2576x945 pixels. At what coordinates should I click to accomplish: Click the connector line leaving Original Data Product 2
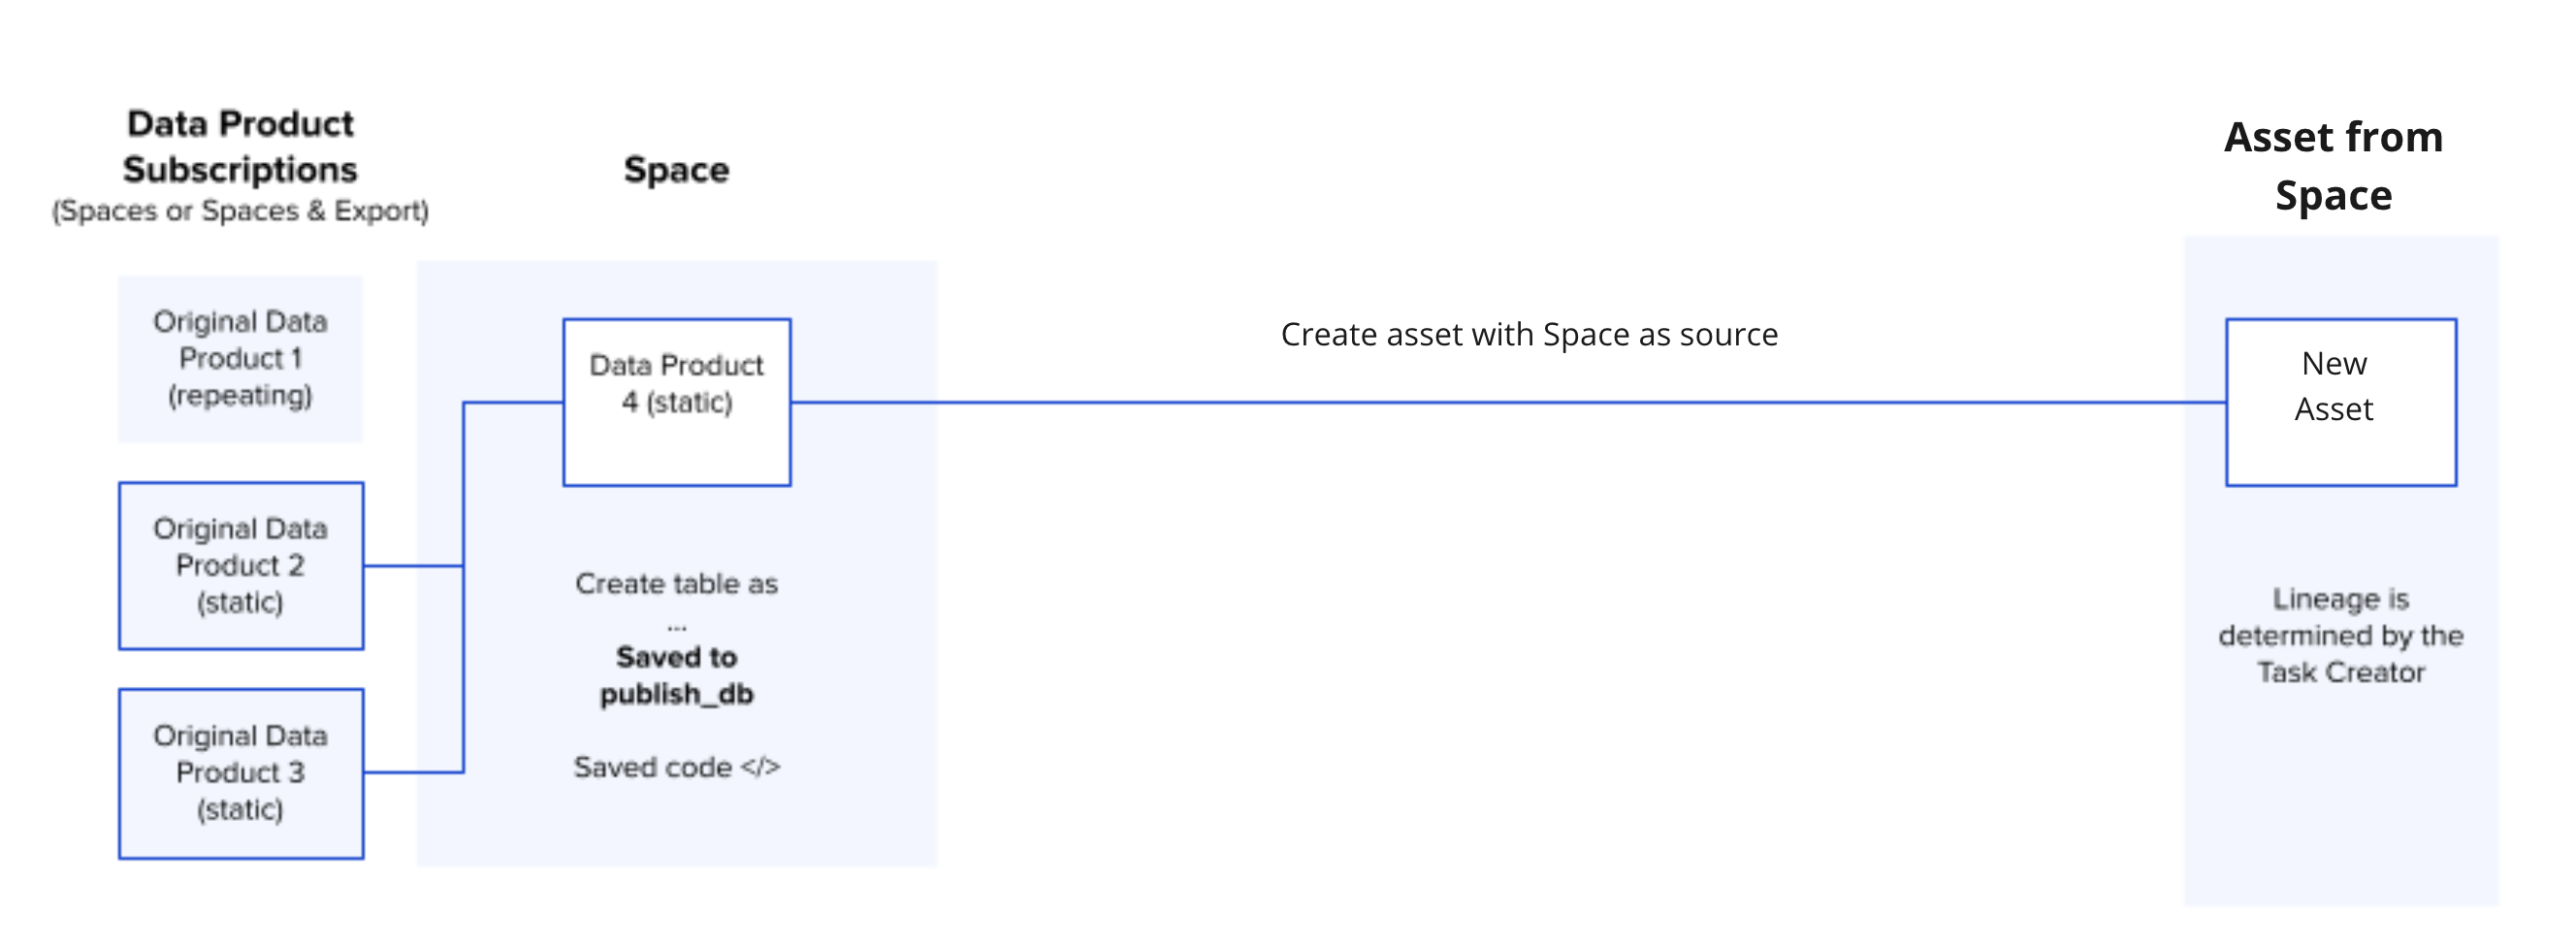pos(412,566)
